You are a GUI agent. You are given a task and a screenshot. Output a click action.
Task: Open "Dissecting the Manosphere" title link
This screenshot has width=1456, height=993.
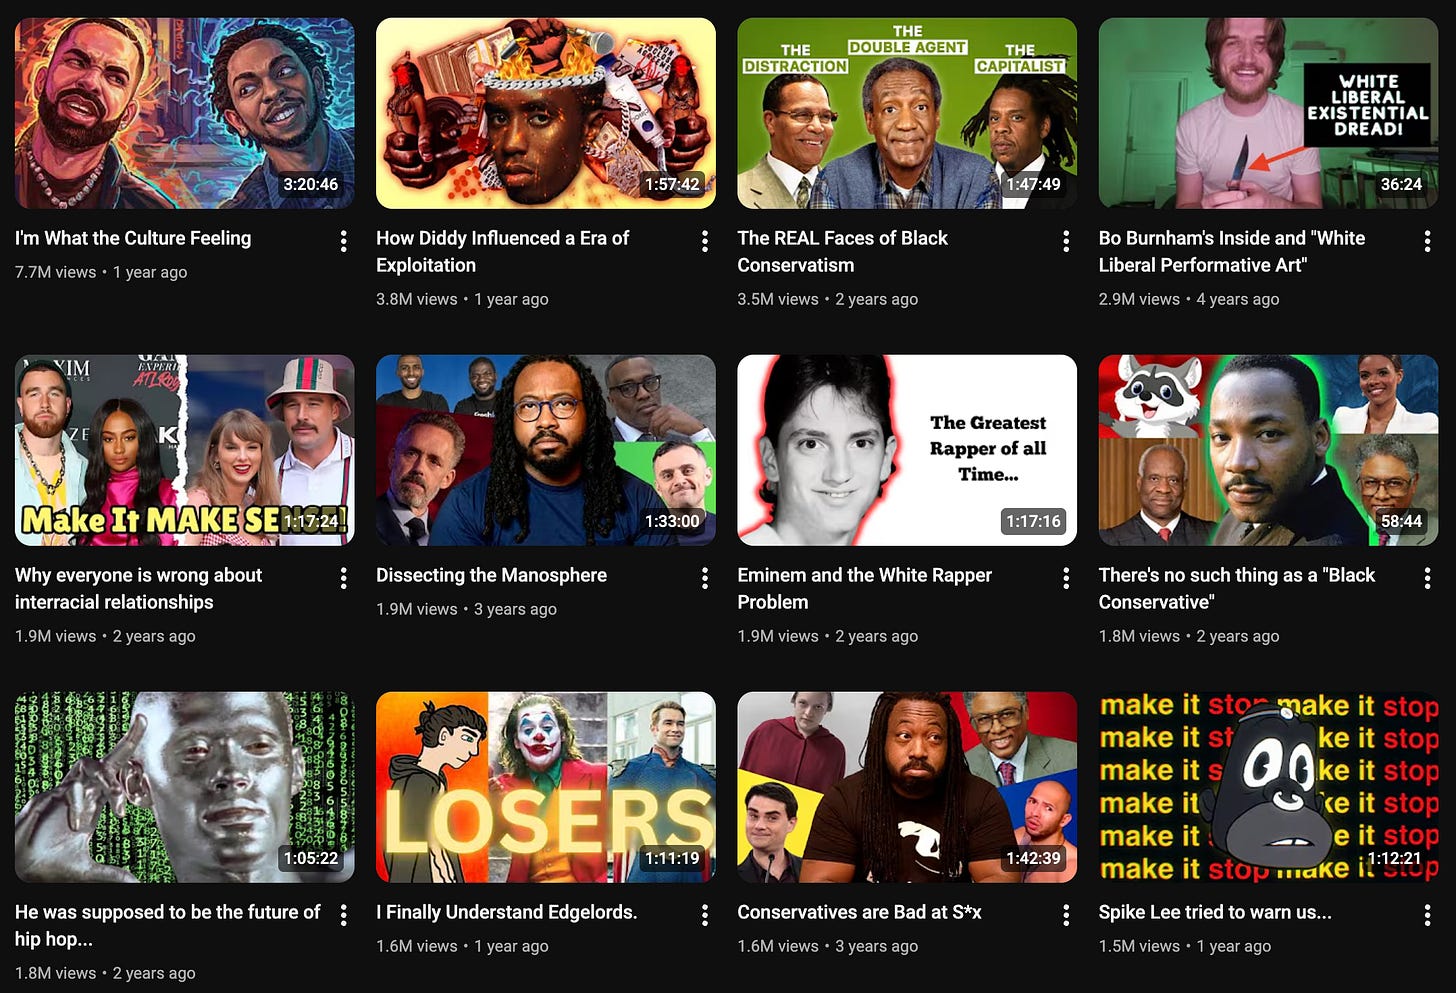[491, 575]
